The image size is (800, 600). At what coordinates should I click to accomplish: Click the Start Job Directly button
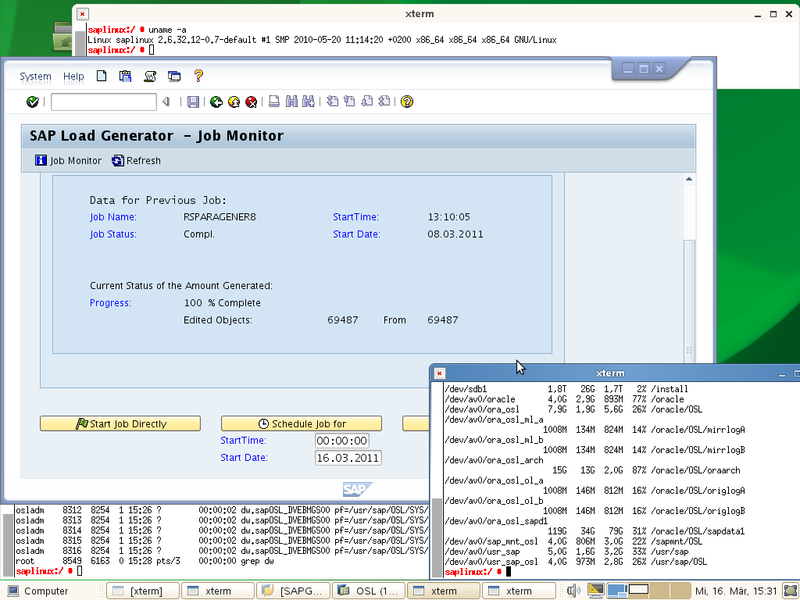click(x=120, y=423)
